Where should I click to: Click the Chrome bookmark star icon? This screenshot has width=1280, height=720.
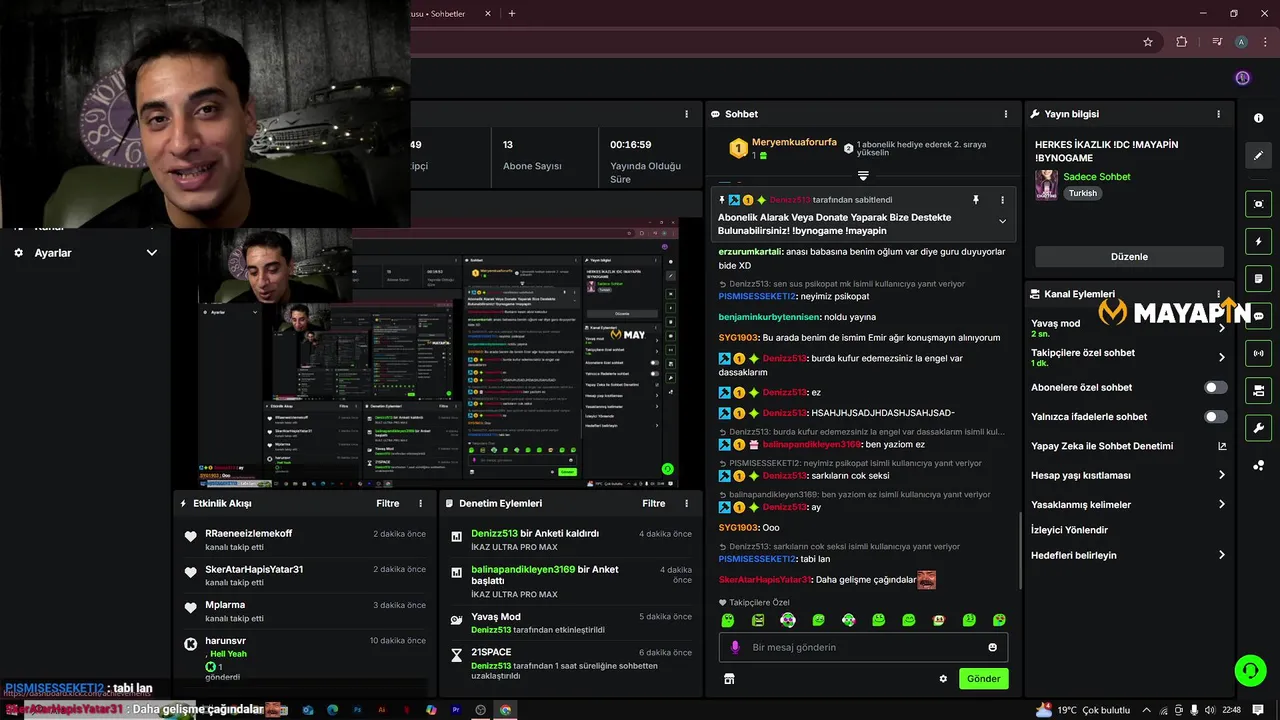pyautogui.click(x=1148, y=42)
